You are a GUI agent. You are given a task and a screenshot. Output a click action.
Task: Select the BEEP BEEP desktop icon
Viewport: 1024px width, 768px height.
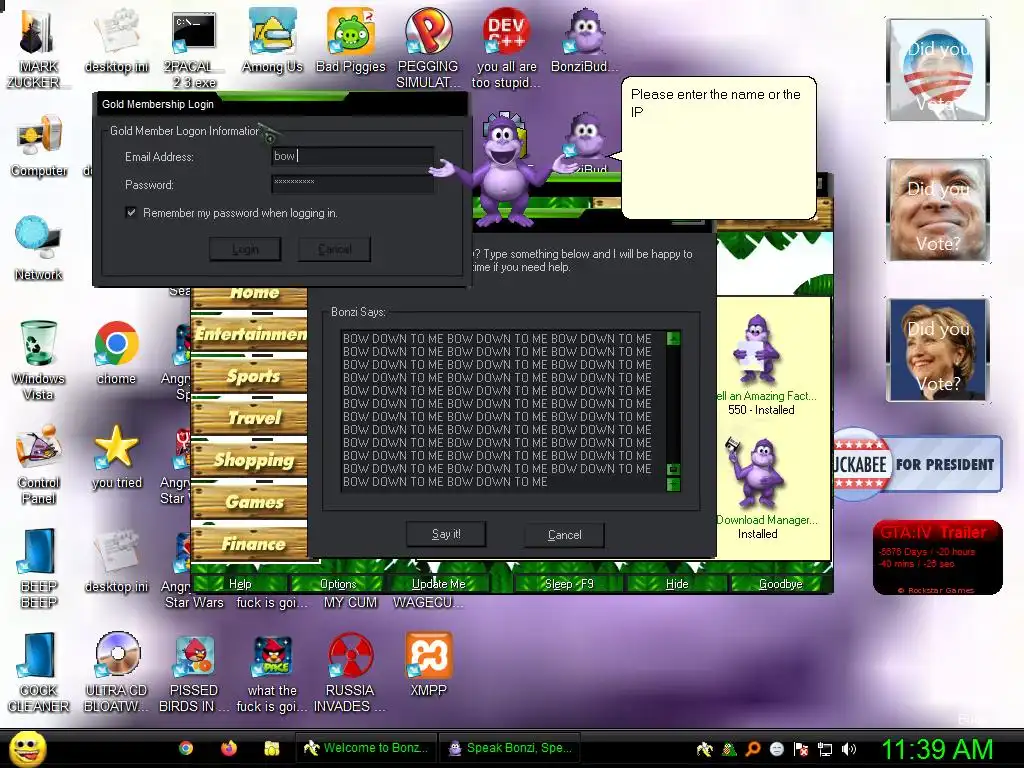click(39, 568)
